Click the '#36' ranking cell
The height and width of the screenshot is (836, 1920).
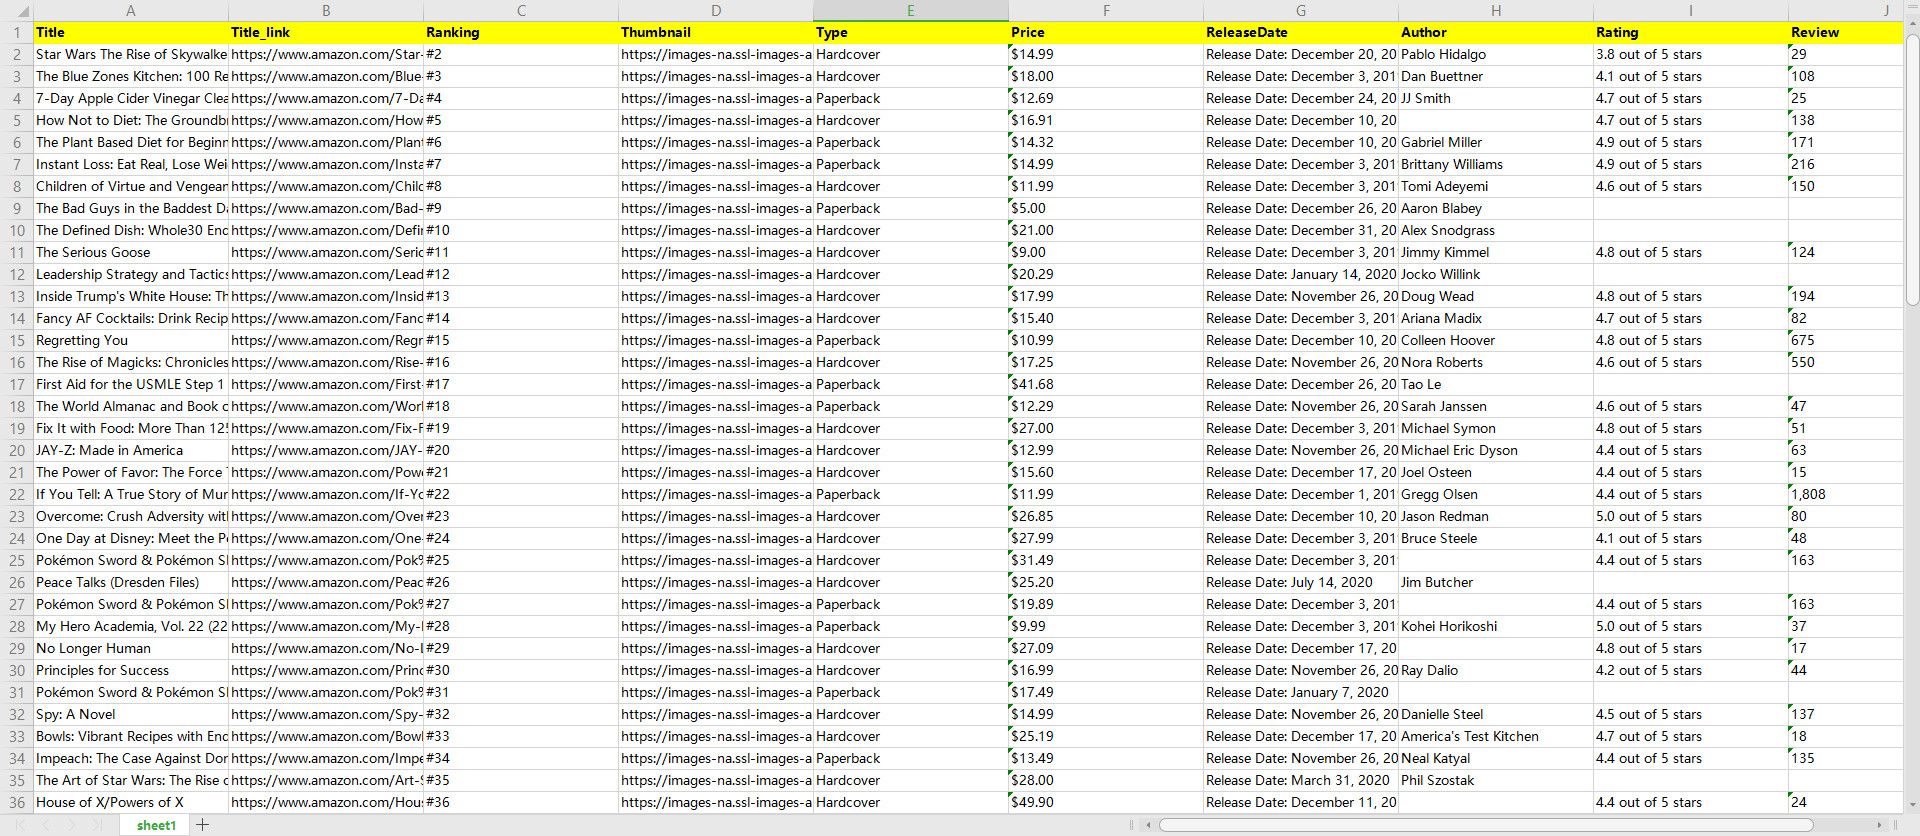point(521,802)
